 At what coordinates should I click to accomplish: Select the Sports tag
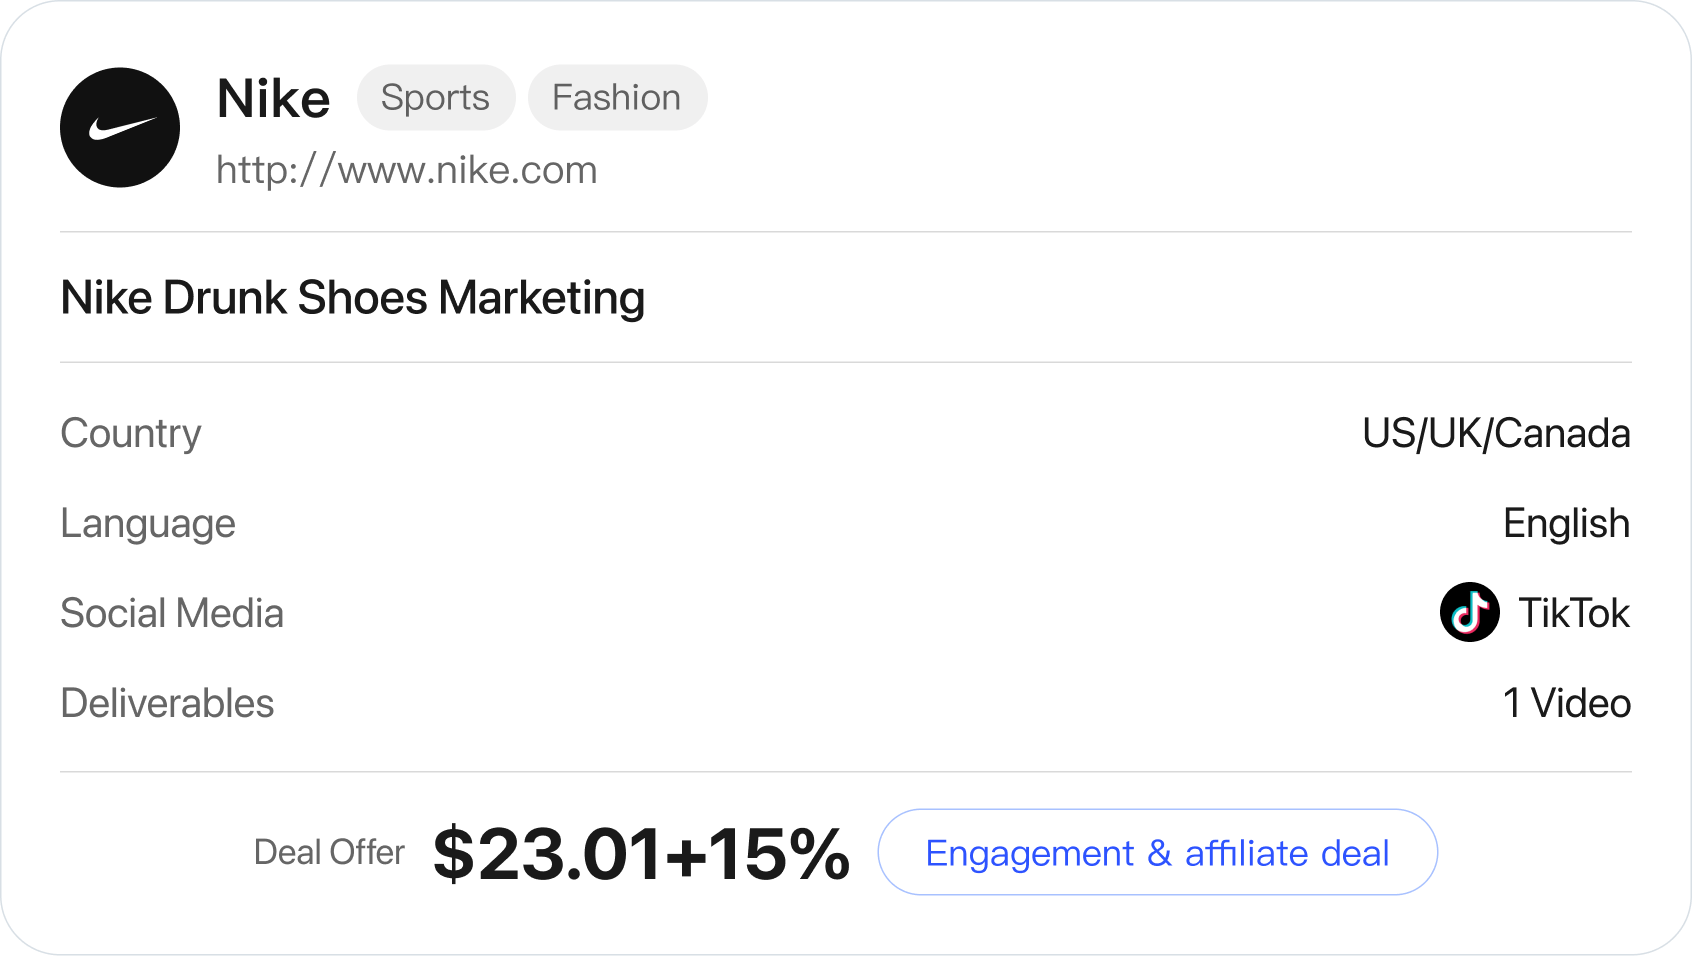pos(436,98)
